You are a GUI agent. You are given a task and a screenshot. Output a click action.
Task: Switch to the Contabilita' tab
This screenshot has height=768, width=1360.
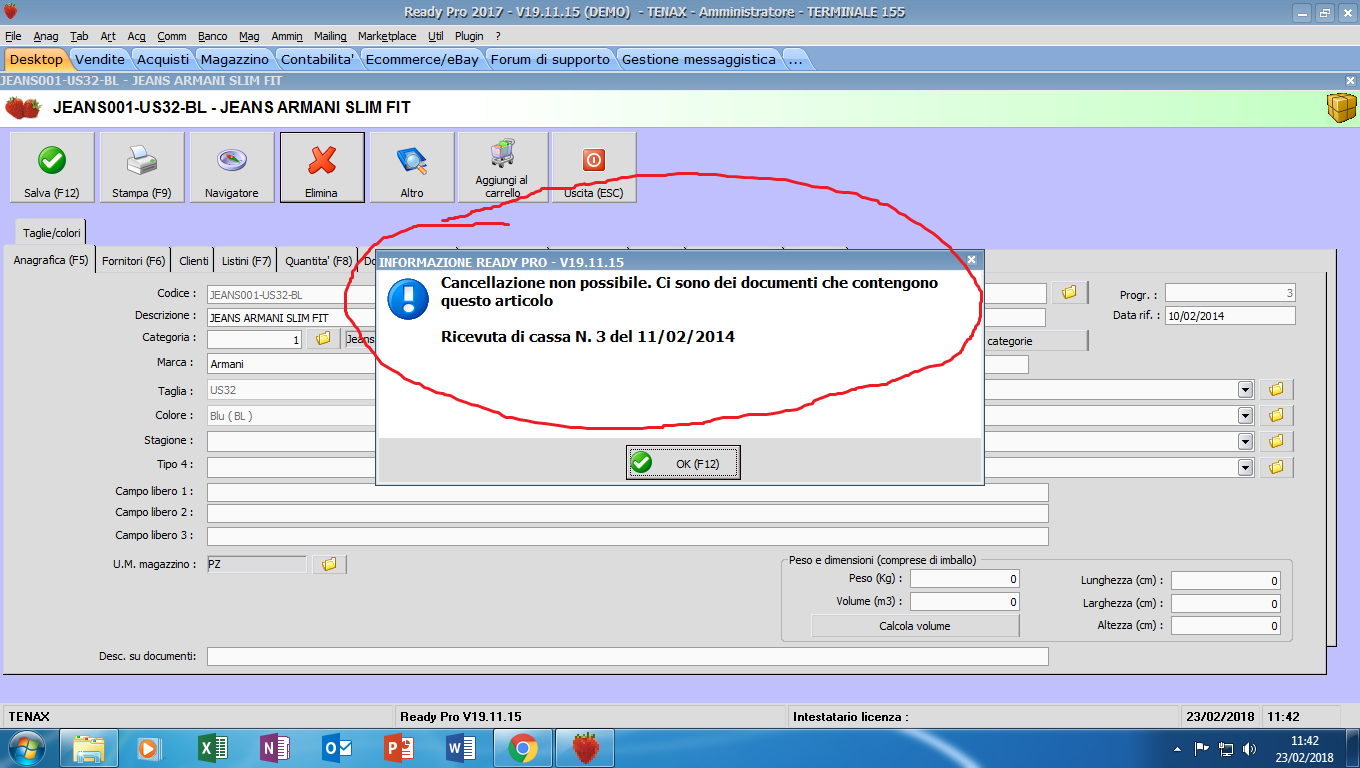tap(317, 59)
